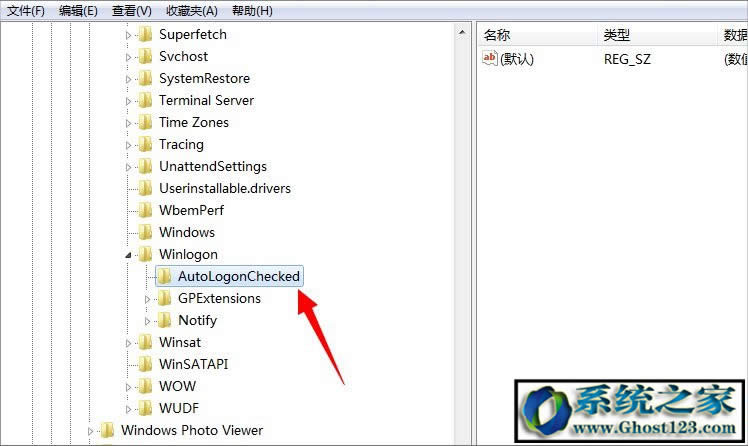Viewport: 748px width, 446px height.
Task: Open the 文件(F) menu
Action: pos(26,10)
